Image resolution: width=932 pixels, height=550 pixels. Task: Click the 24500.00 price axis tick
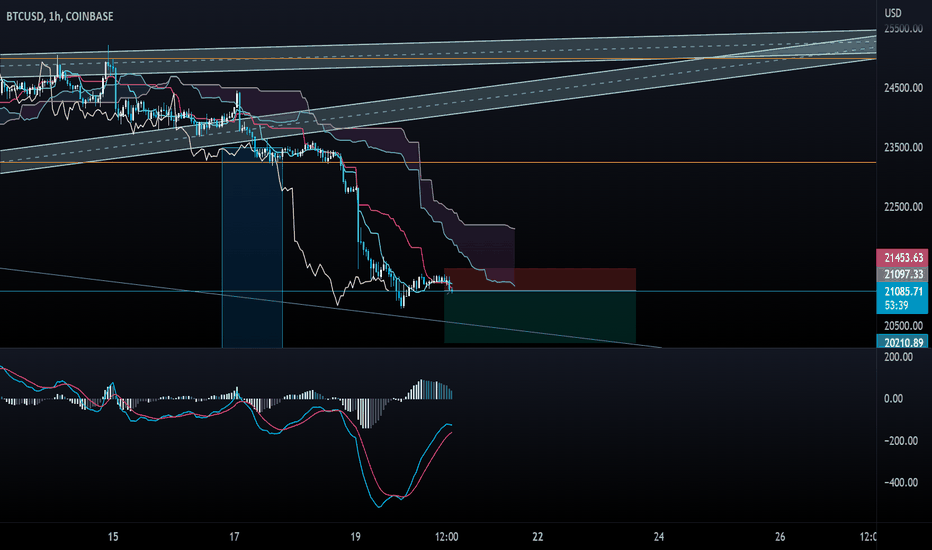pos(903,88)
